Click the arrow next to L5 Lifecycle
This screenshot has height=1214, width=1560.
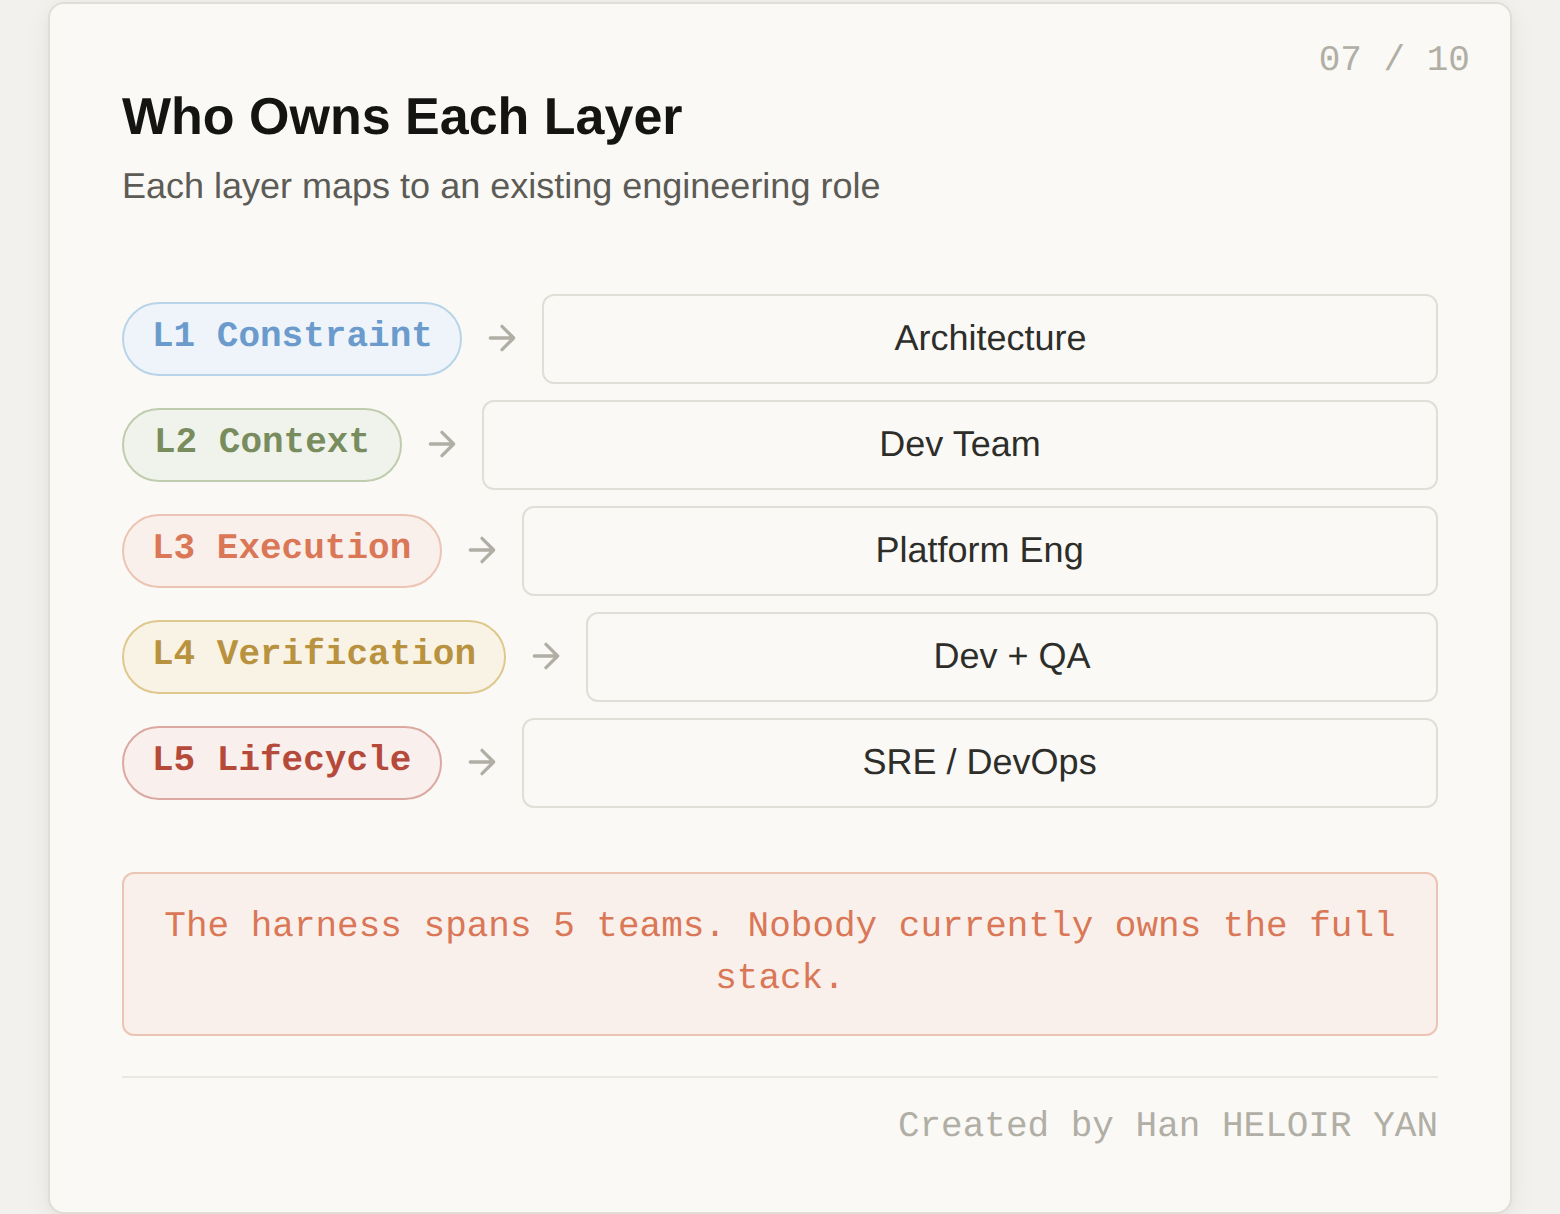(x=482, y=762)
